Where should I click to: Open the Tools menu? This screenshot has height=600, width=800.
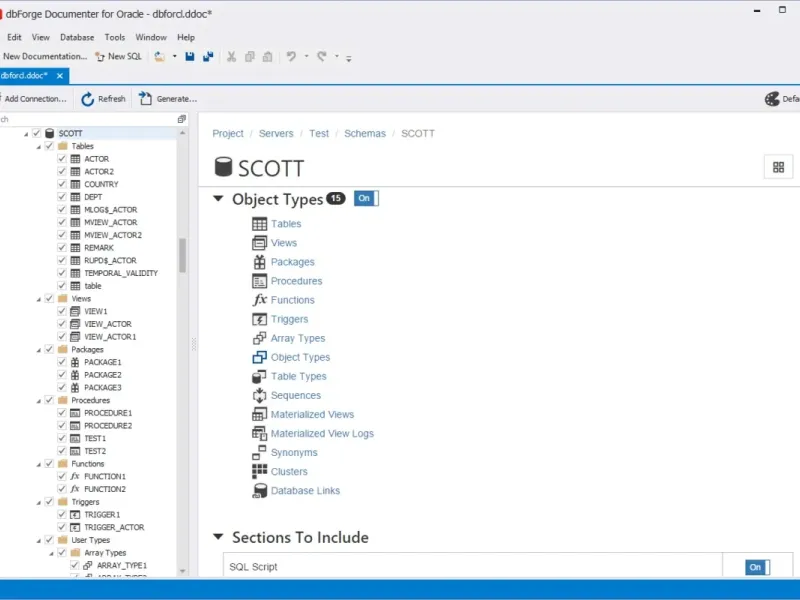point(115,37)
